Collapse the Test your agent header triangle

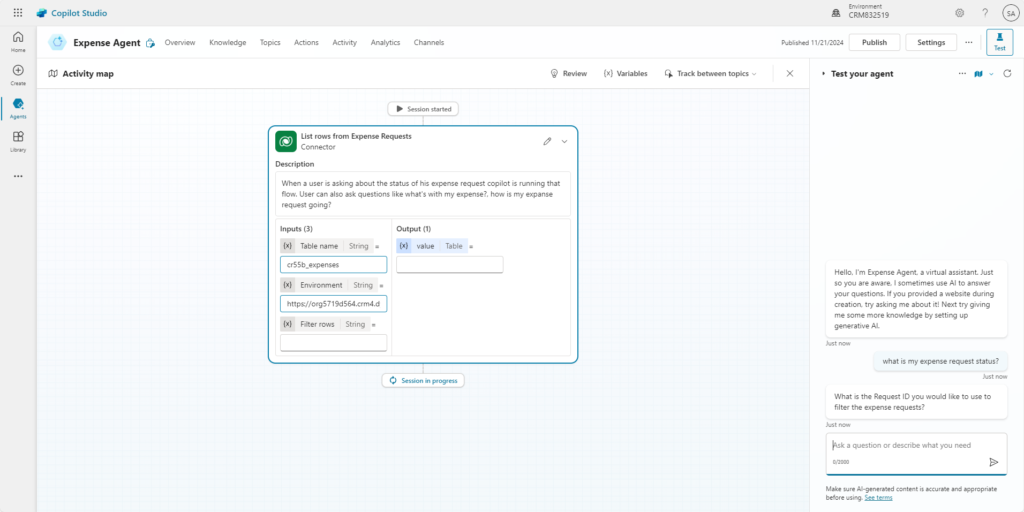[x=824, y=74]
